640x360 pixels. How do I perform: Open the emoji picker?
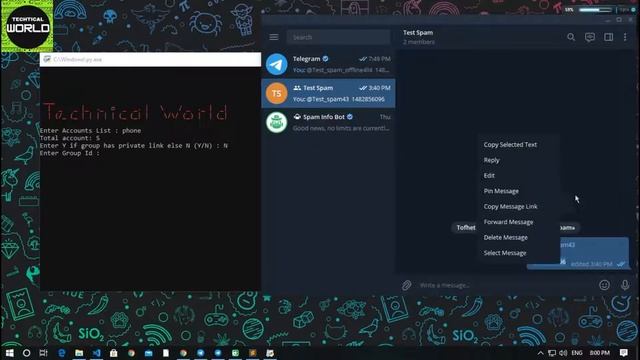click(x=604, y=285)
